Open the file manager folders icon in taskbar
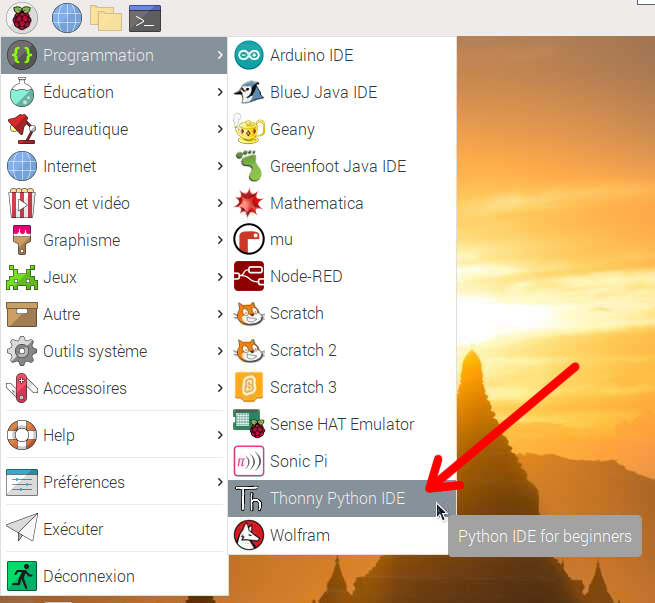The height and width of the screenshot is (603, 655). pos(106,18)
